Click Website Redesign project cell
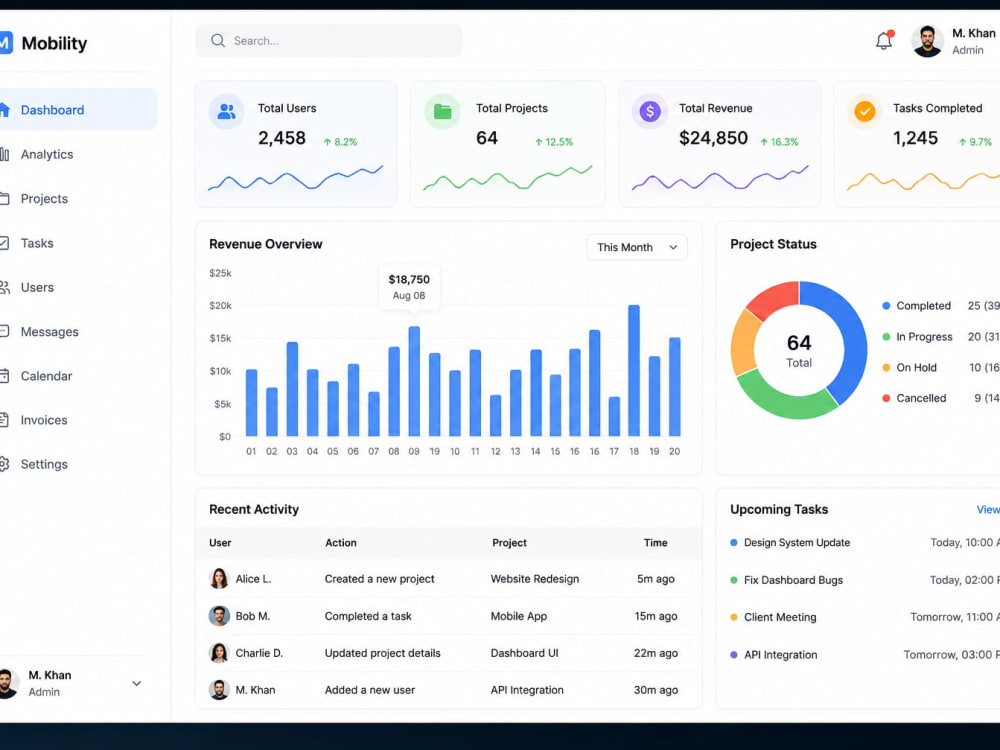 tap(534, 578)
